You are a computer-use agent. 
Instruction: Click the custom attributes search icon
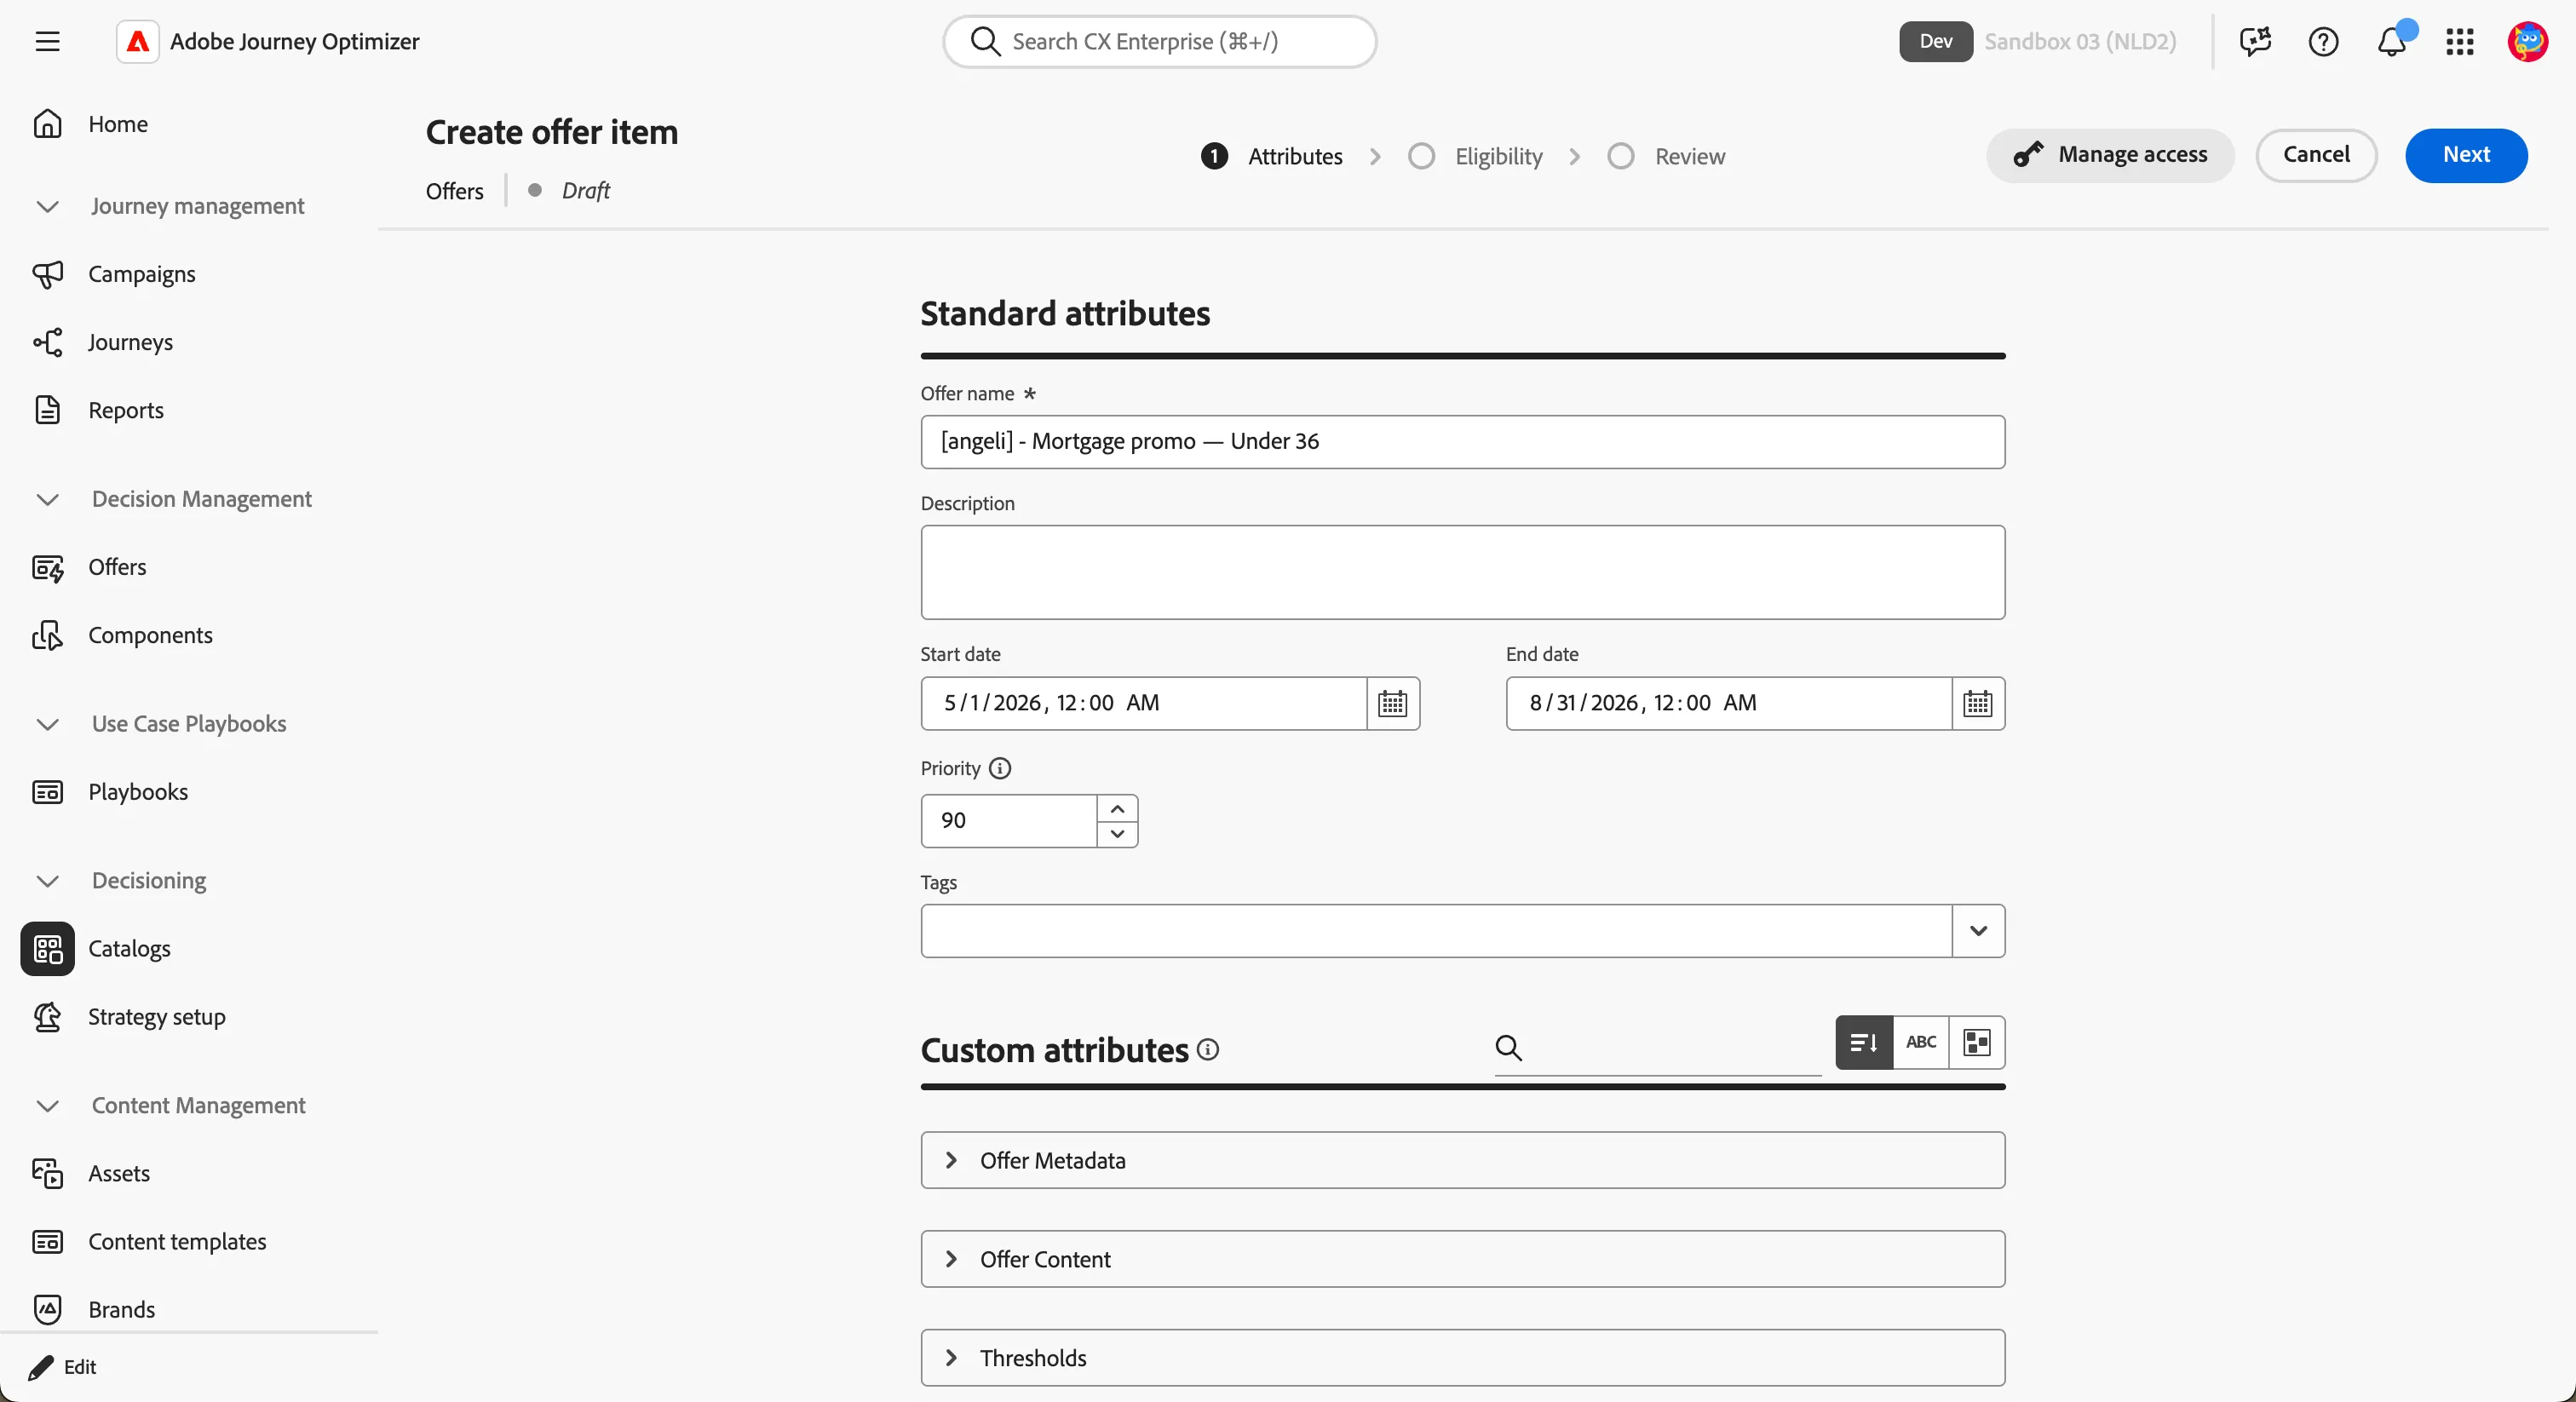pyautogui.click(x=1508, y=1047)
